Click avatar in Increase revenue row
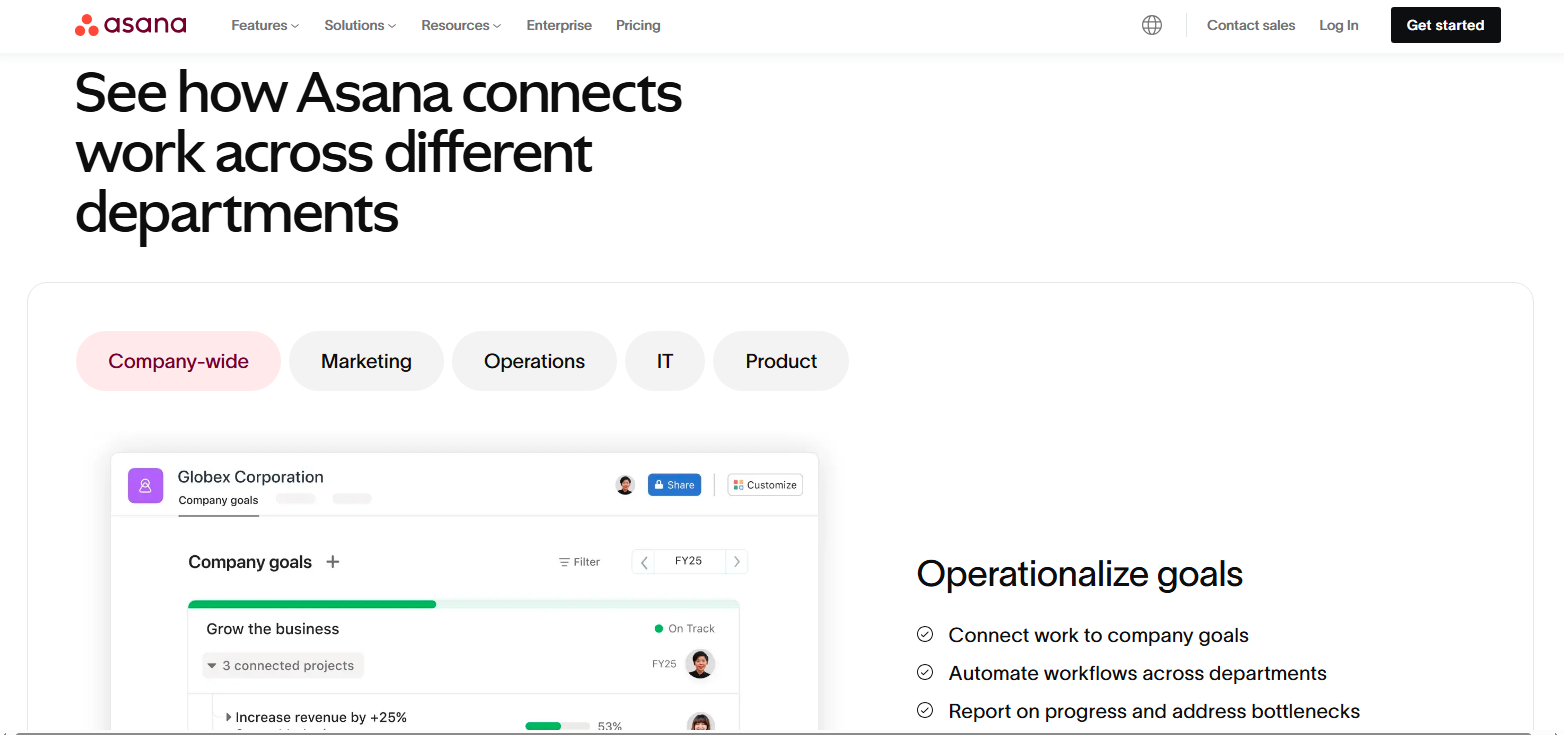This screenshot has width=1564, height=735. click(x=701, y=722)
